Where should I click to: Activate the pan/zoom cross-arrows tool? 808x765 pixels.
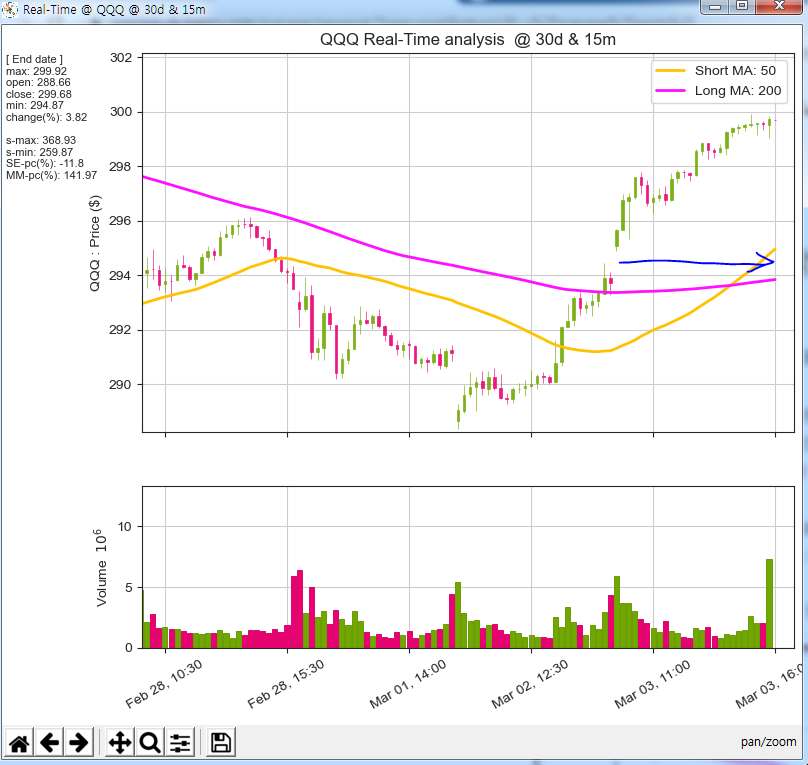(120, 742)
